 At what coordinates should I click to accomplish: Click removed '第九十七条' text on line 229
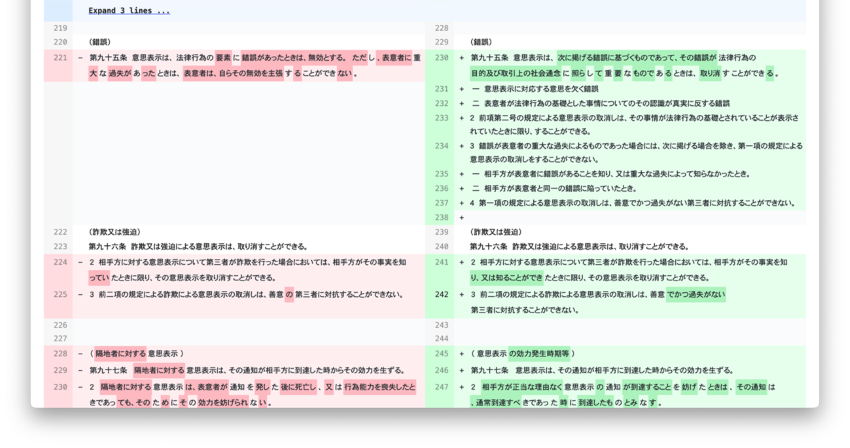coord(108,371)
